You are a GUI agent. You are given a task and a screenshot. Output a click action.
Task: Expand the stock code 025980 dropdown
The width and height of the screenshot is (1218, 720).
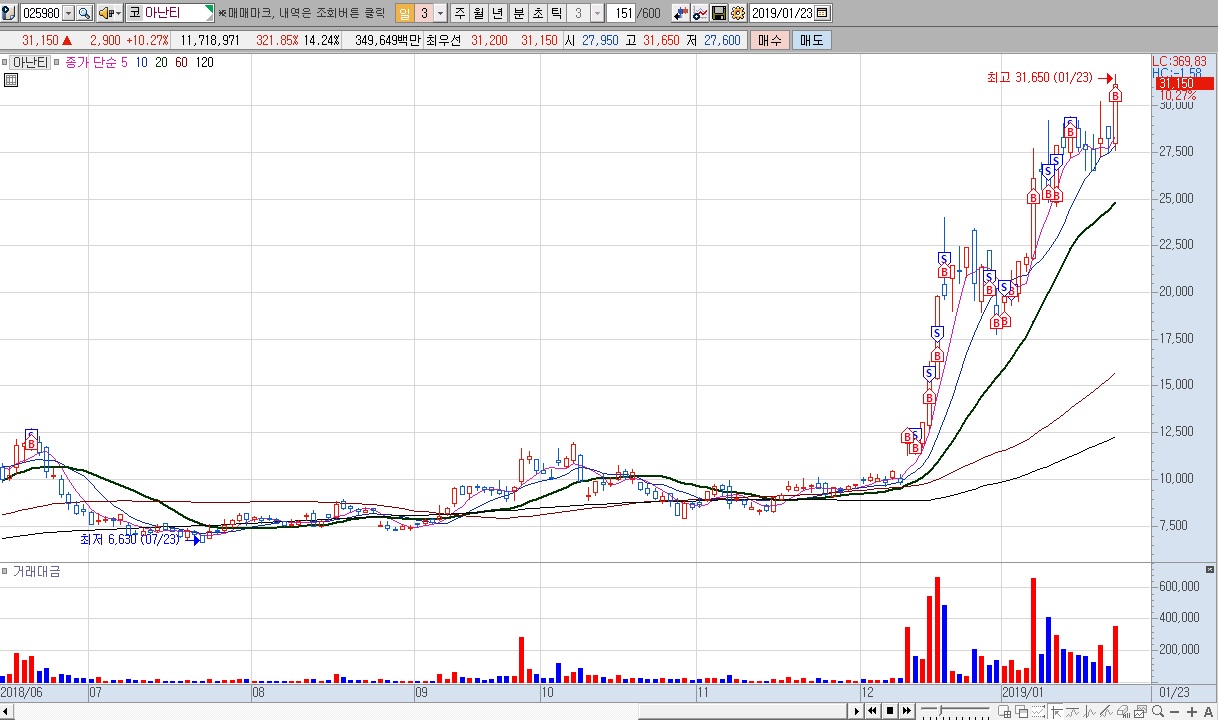pyautogui.click(x=68, y=13)
